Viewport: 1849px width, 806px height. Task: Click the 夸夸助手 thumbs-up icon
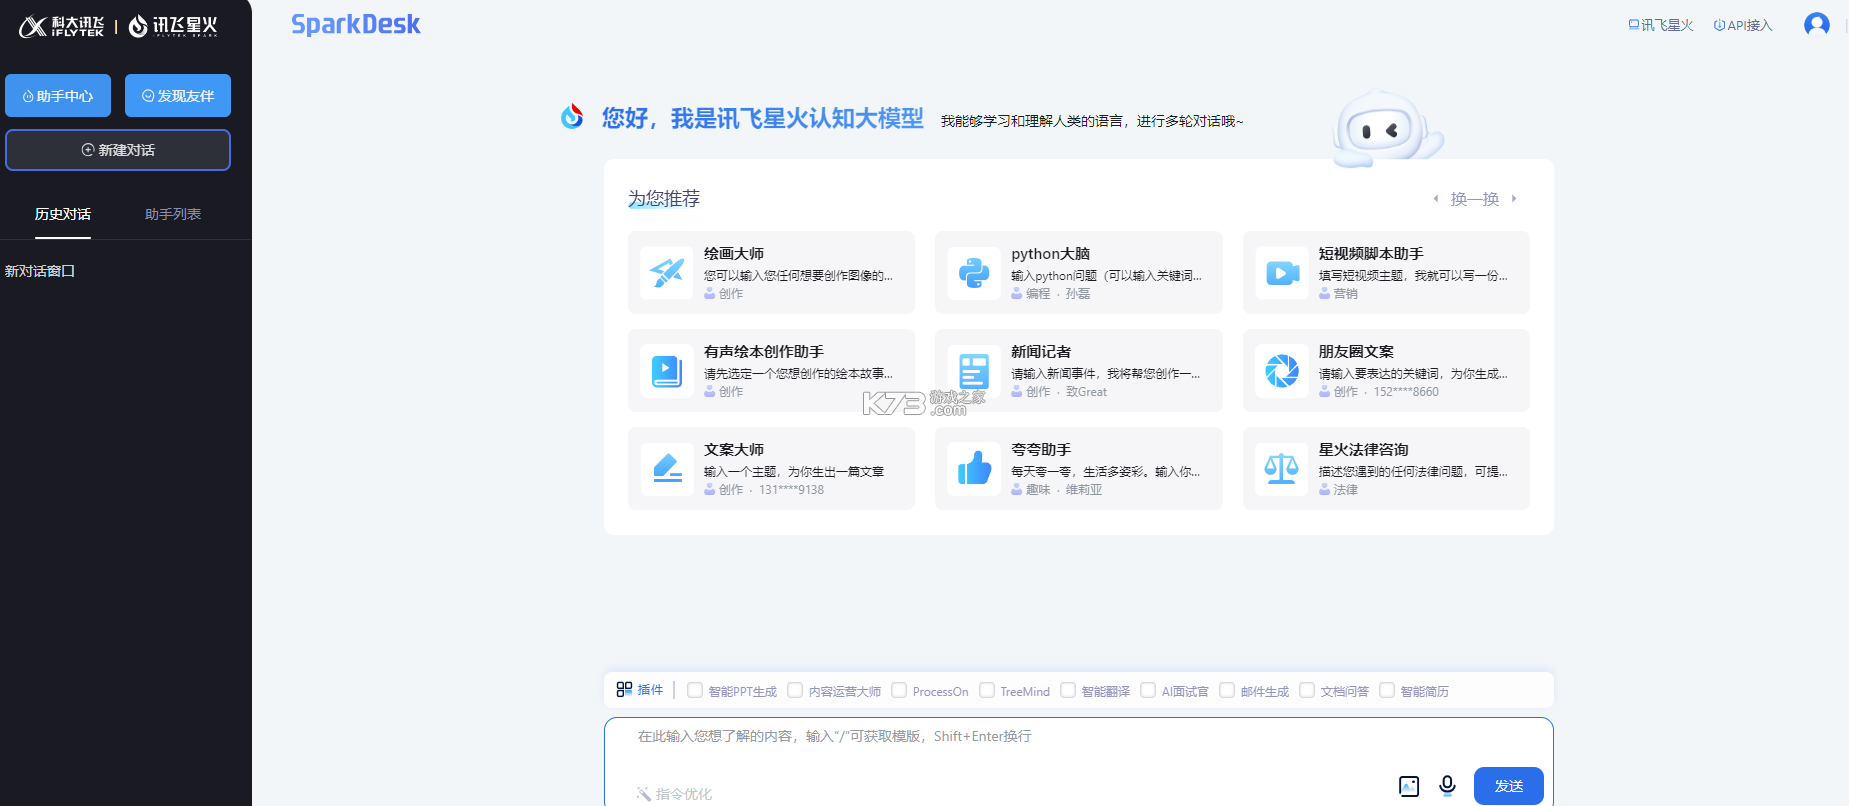(974, 469)
